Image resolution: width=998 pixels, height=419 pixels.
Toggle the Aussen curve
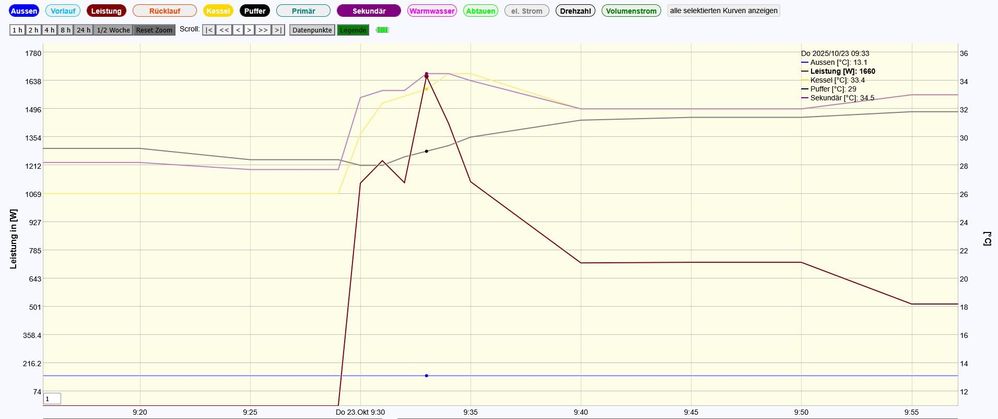click(x=23, y=10)
